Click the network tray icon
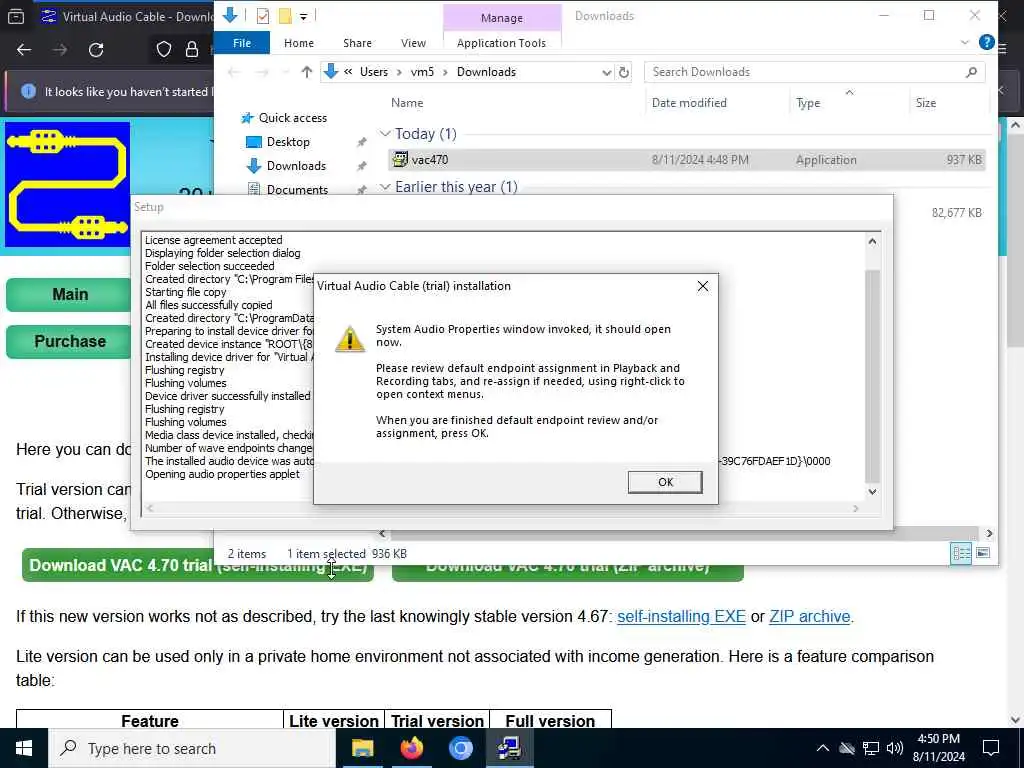The height and width of the screenshot is (768, 1024). tap(871, 748)
